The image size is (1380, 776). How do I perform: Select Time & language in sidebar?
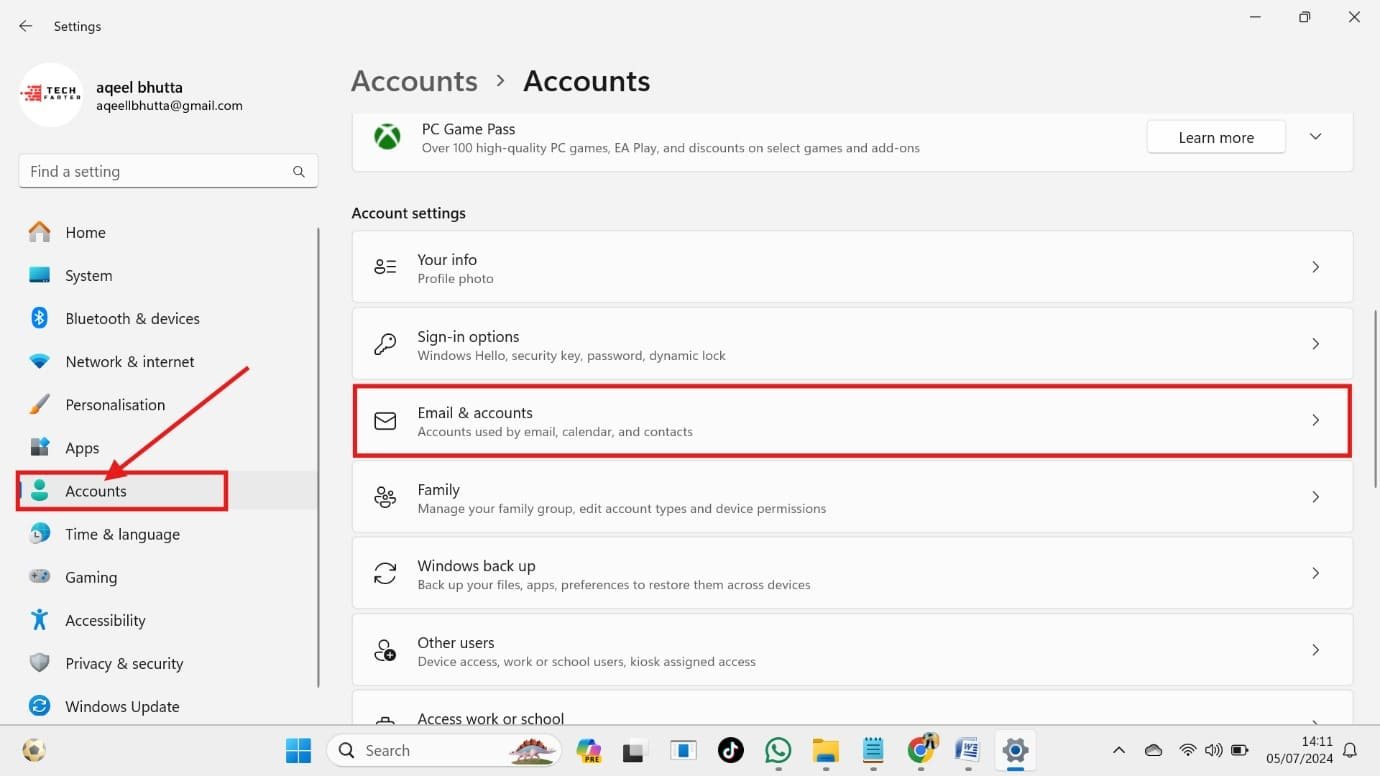coord(122,534)
